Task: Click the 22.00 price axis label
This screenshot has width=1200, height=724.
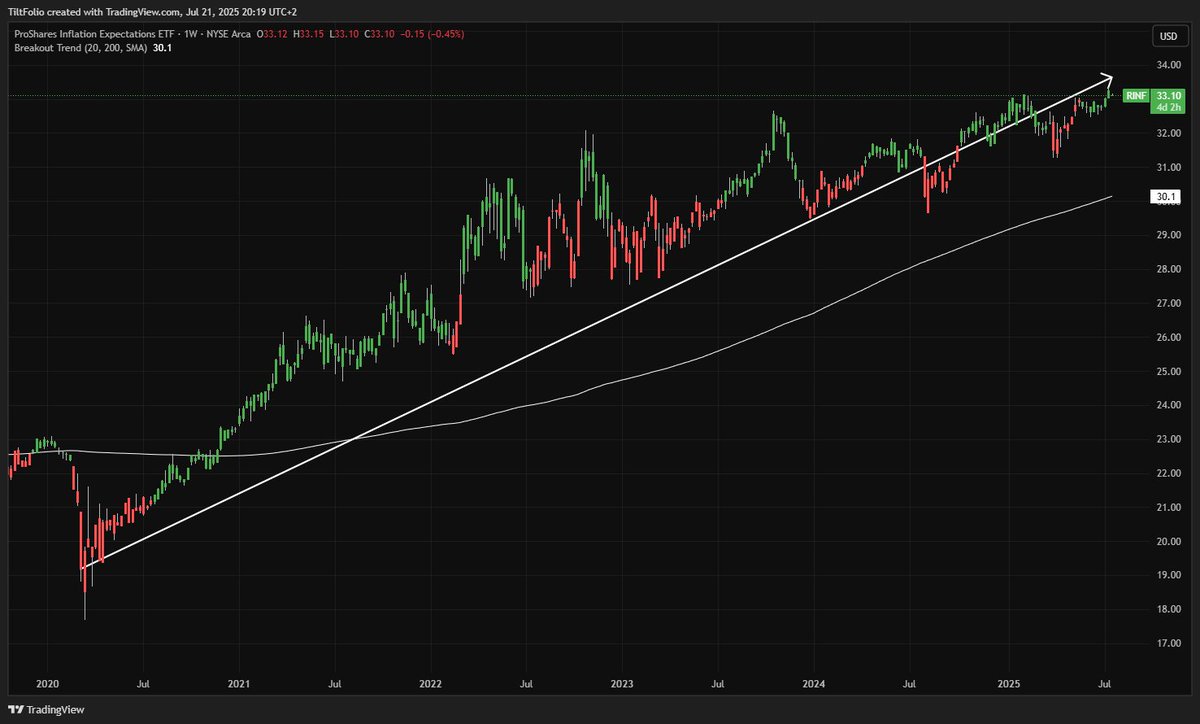Action: pyautogui.click(x=1171, y=474)
